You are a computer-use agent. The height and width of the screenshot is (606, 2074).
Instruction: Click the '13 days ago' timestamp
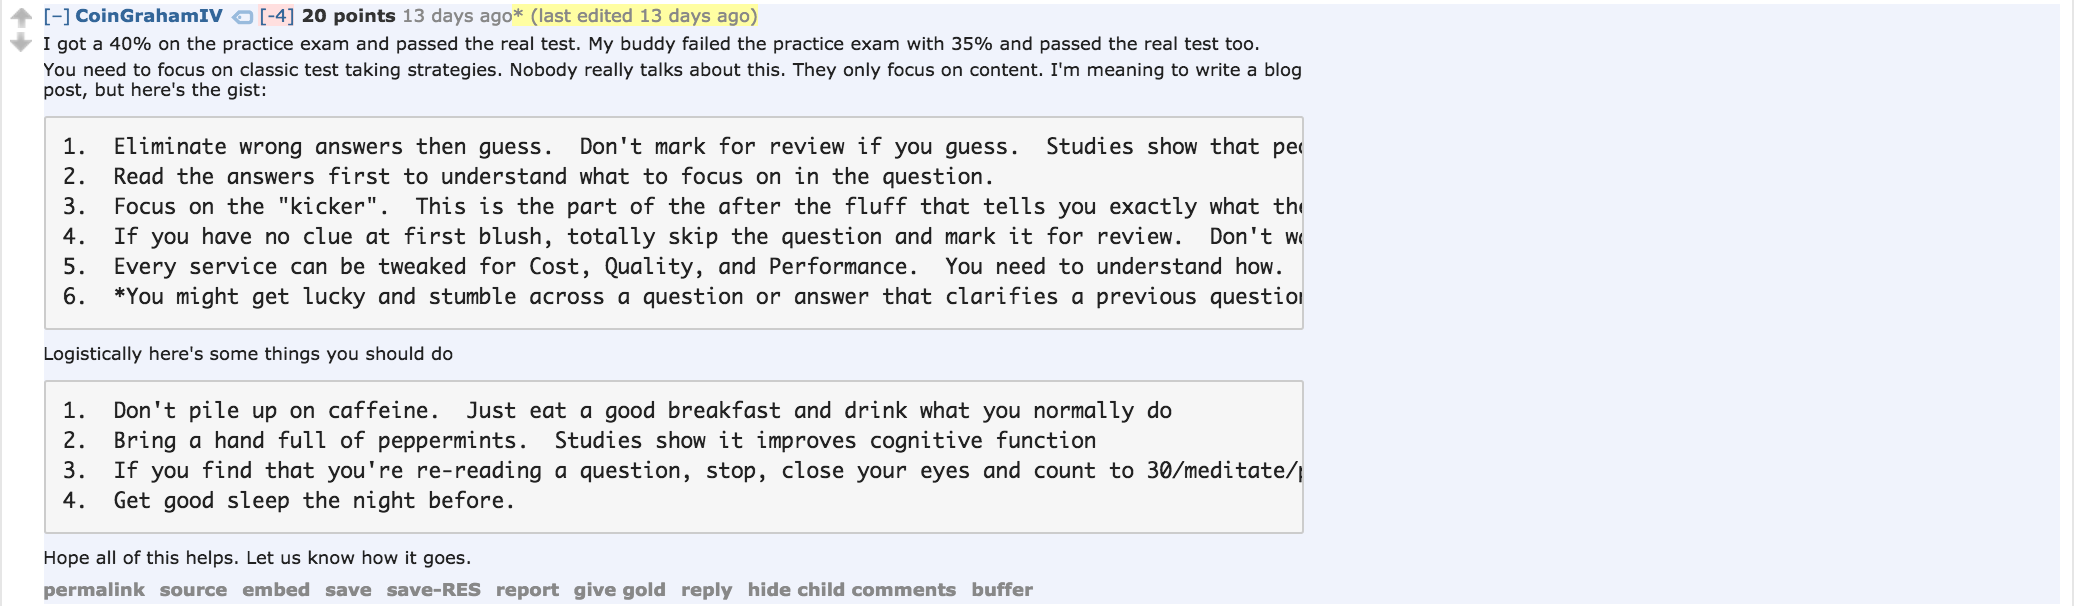(457, 16)
